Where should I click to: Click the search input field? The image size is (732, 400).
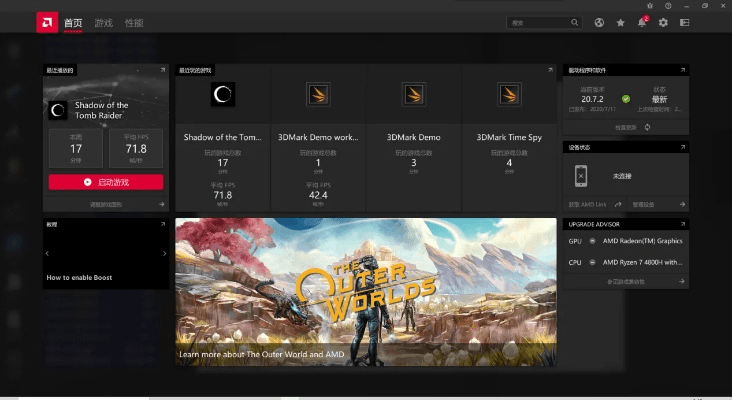tap(540, 22)
